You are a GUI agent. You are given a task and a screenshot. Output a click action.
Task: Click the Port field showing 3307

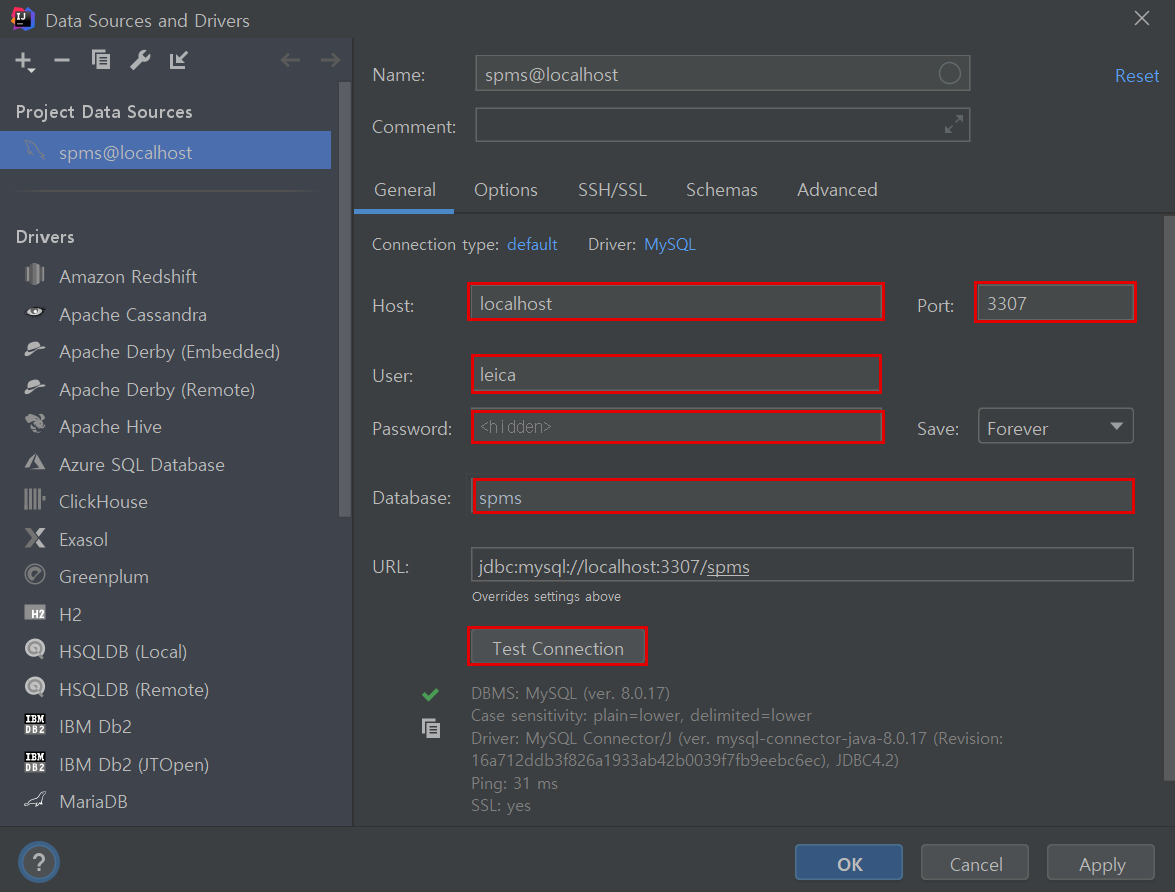click(1055, 303)
